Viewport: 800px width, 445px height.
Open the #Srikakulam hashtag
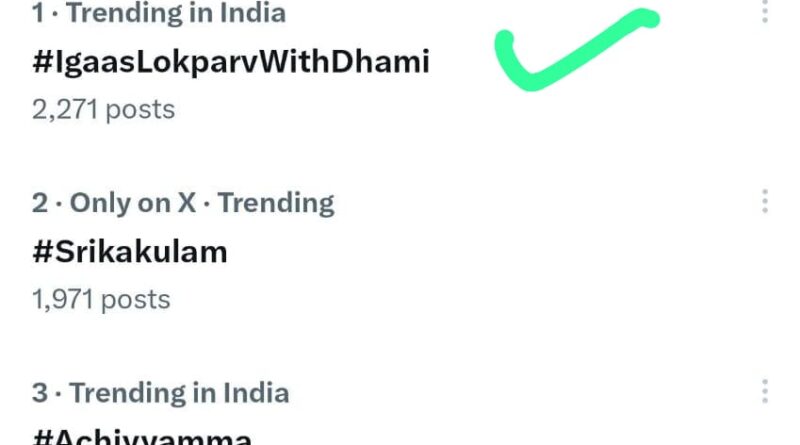tap(130, 252)
